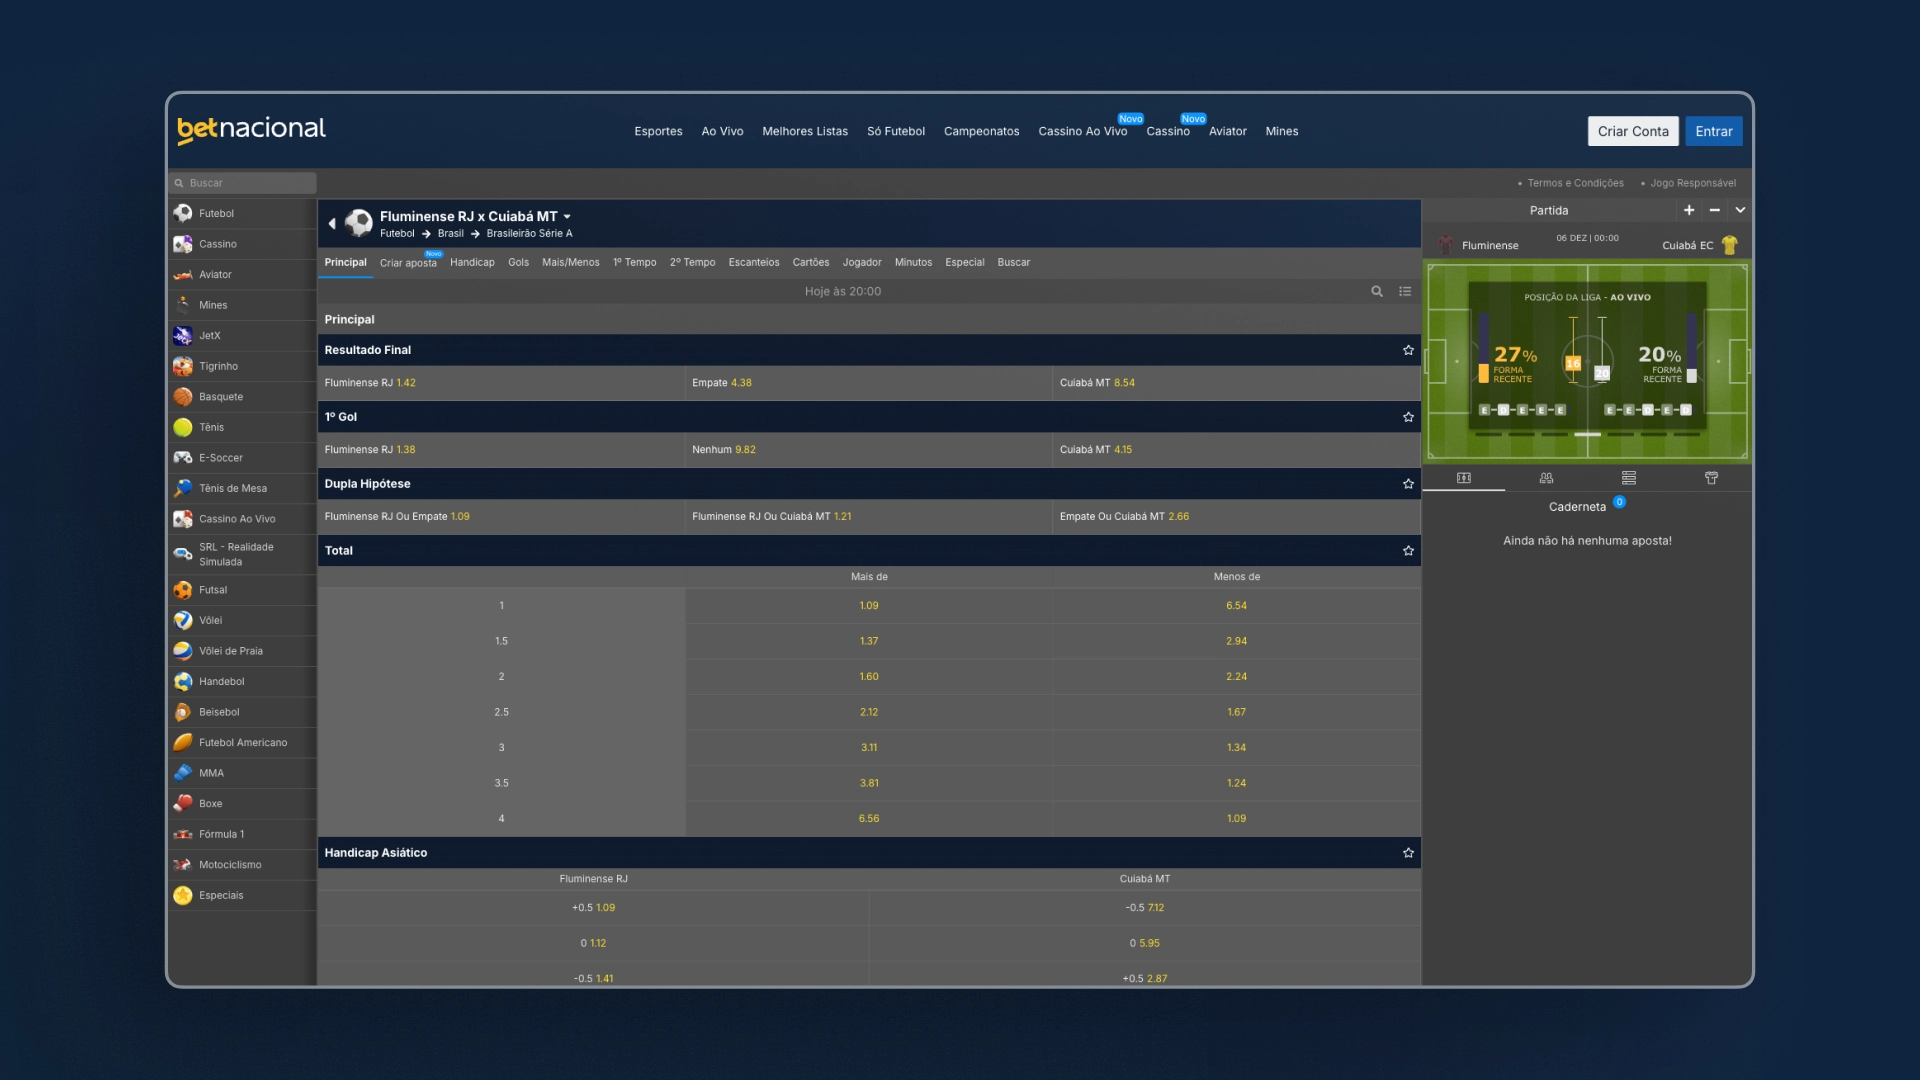Viewport: 1920px width, 1080px height.
Task: Toggle favorite star on Handicap Asiático
Action: pyautogui.click(x=1408, y=853)
